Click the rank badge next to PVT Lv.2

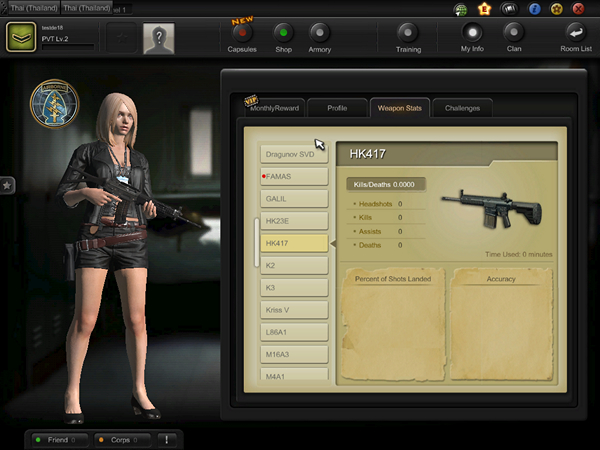(20, 38)
